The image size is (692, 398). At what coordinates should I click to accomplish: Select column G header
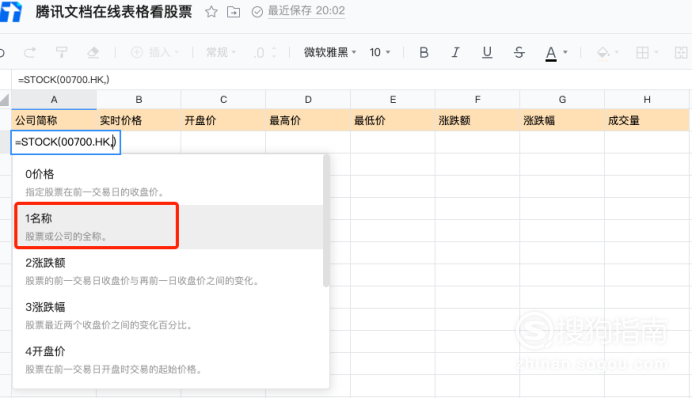(x=562, y=100)
